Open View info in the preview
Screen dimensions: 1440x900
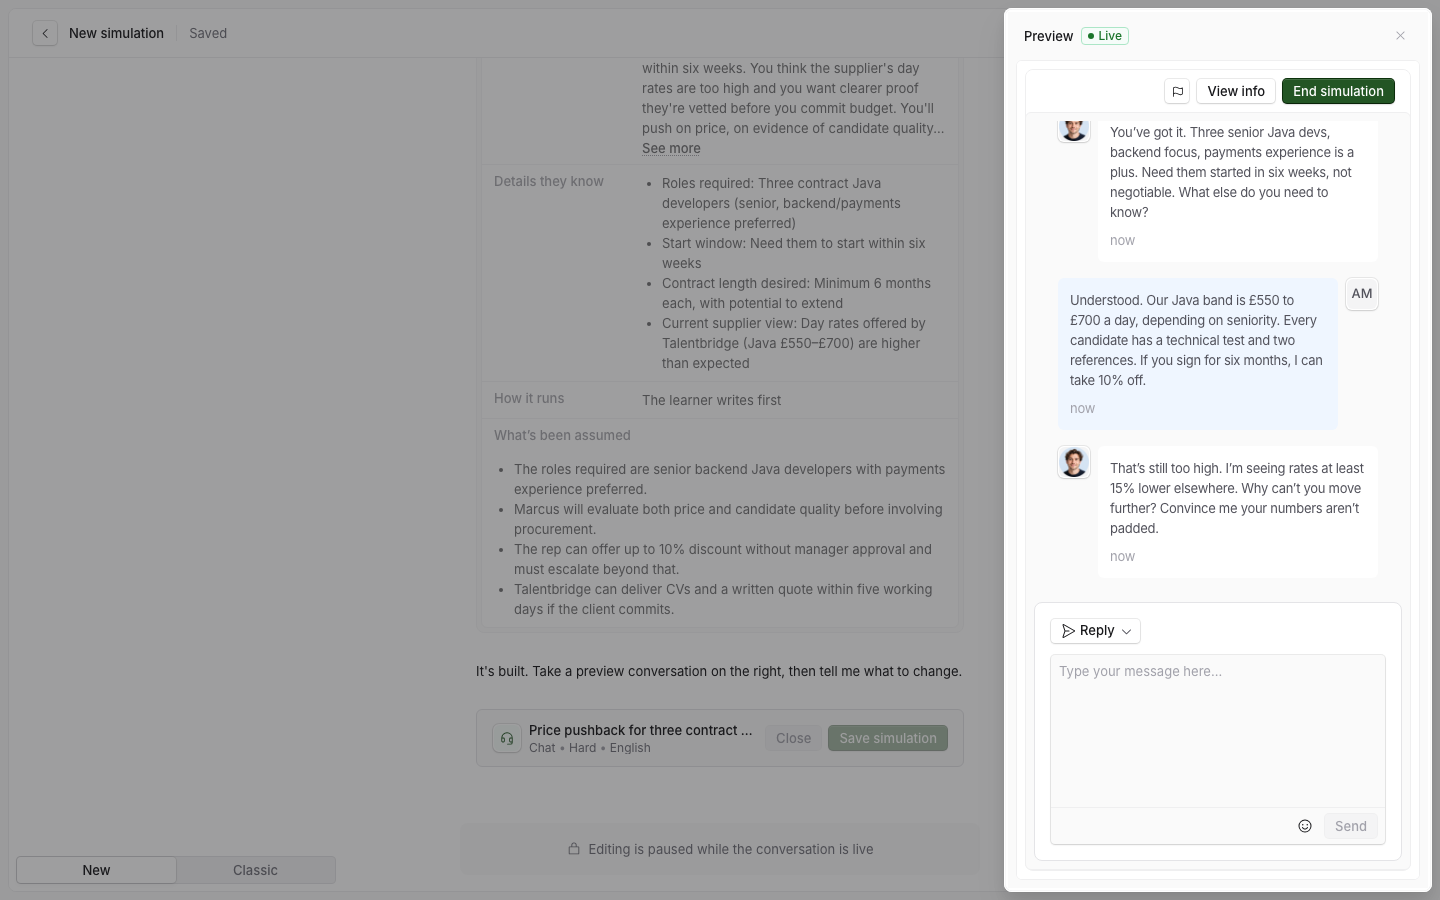pos(1236,91)
